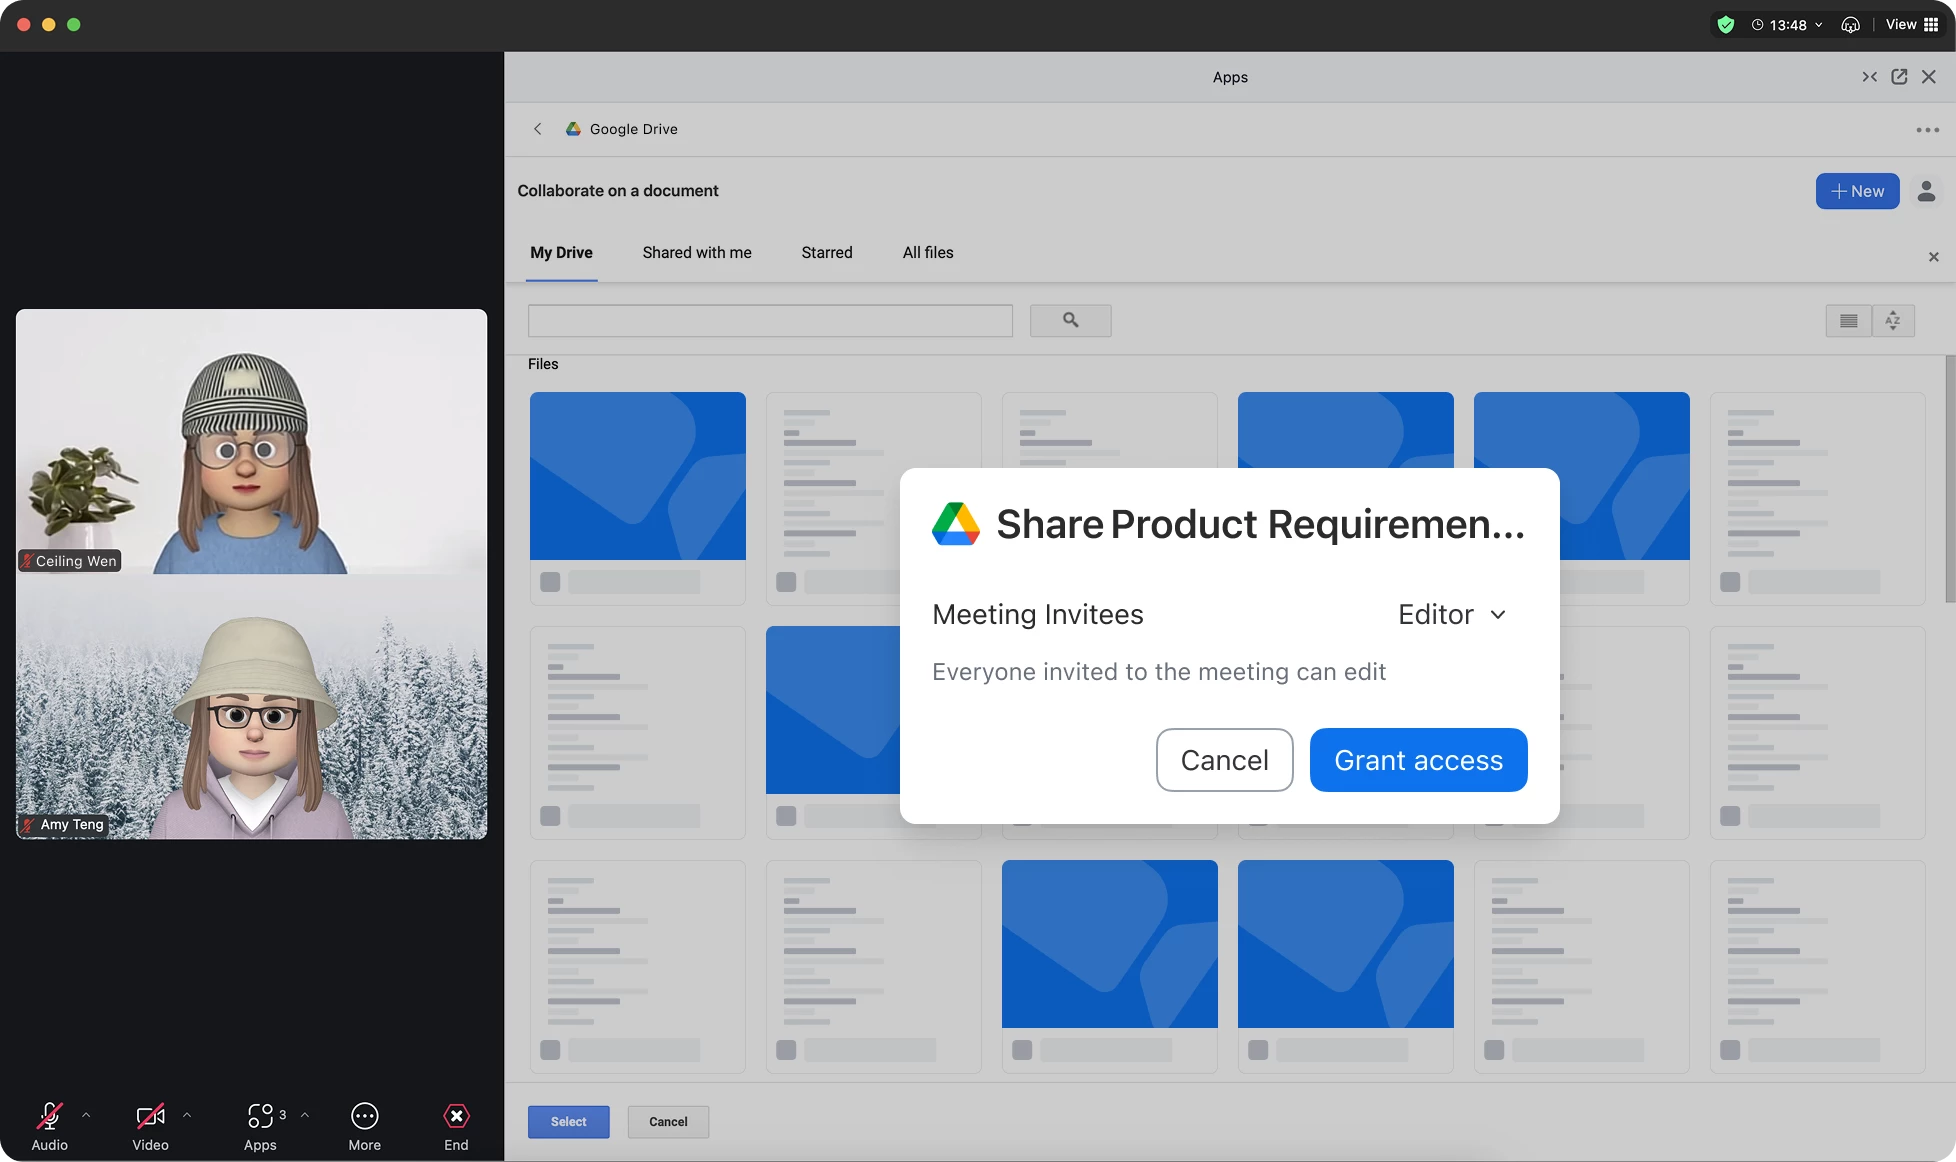
Task: Open the Starred tab
Action: (x=826, y=253)
